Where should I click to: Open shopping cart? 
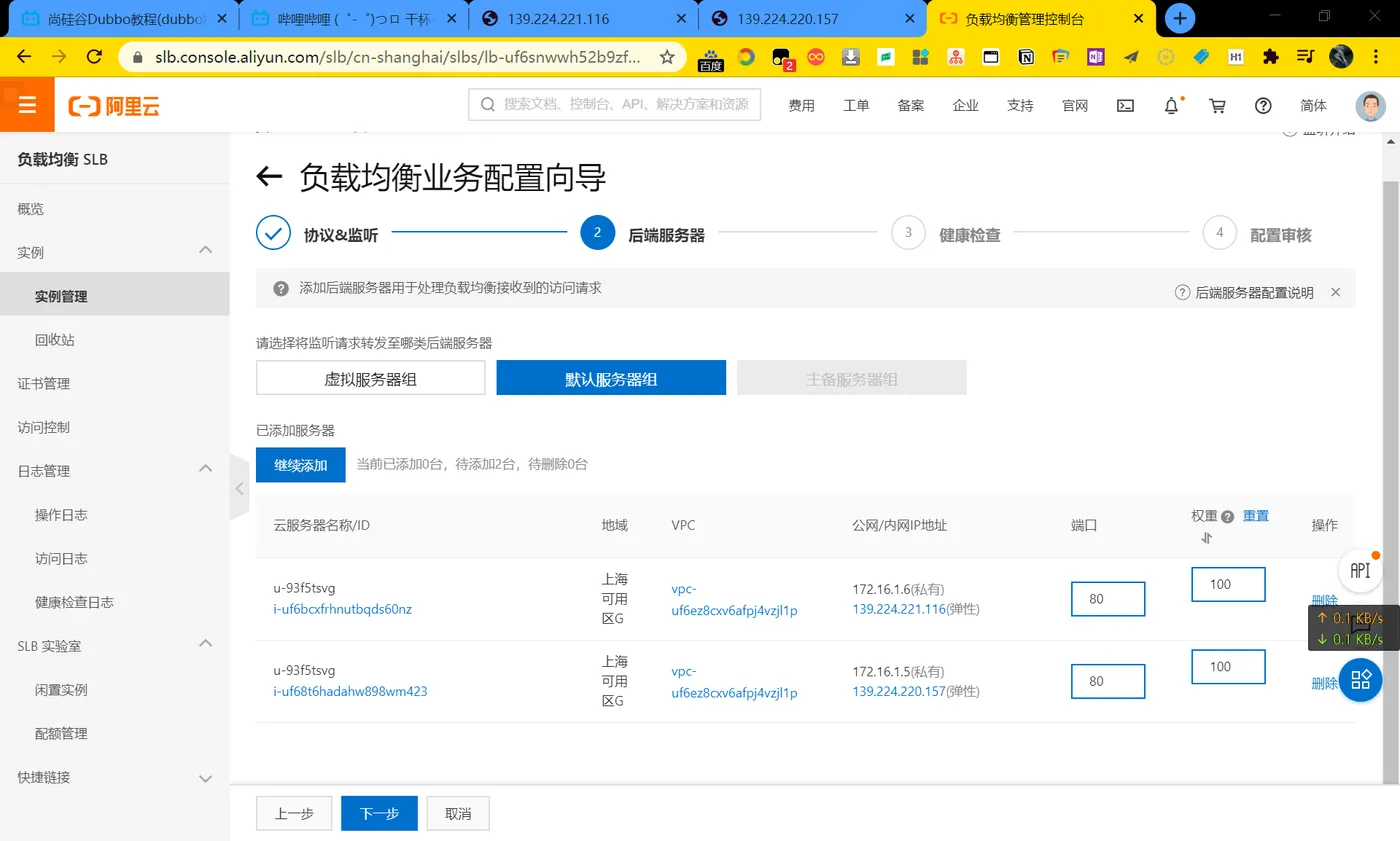[1217, 105]
